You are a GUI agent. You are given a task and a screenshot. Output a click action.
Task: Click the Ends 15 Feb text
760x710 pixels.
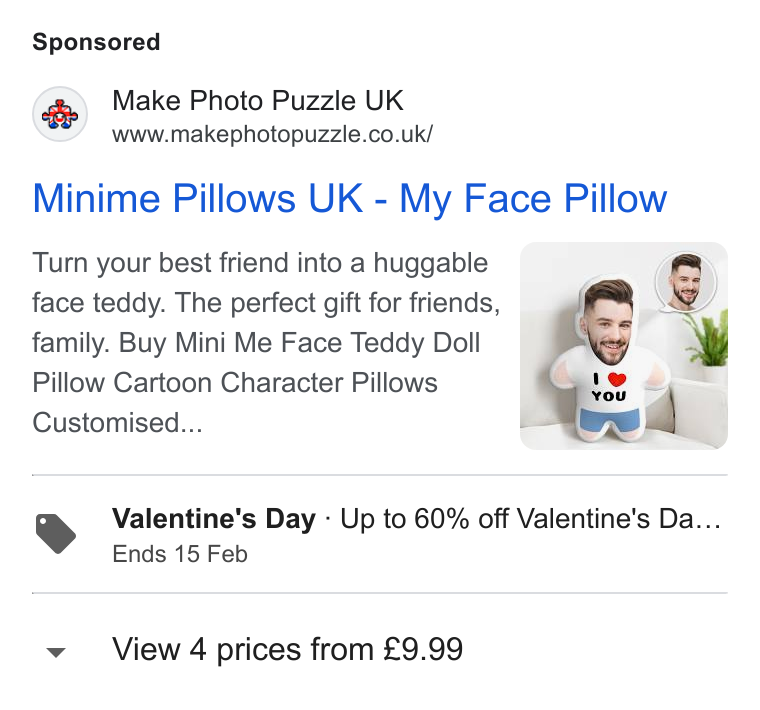tap(180, 554)
